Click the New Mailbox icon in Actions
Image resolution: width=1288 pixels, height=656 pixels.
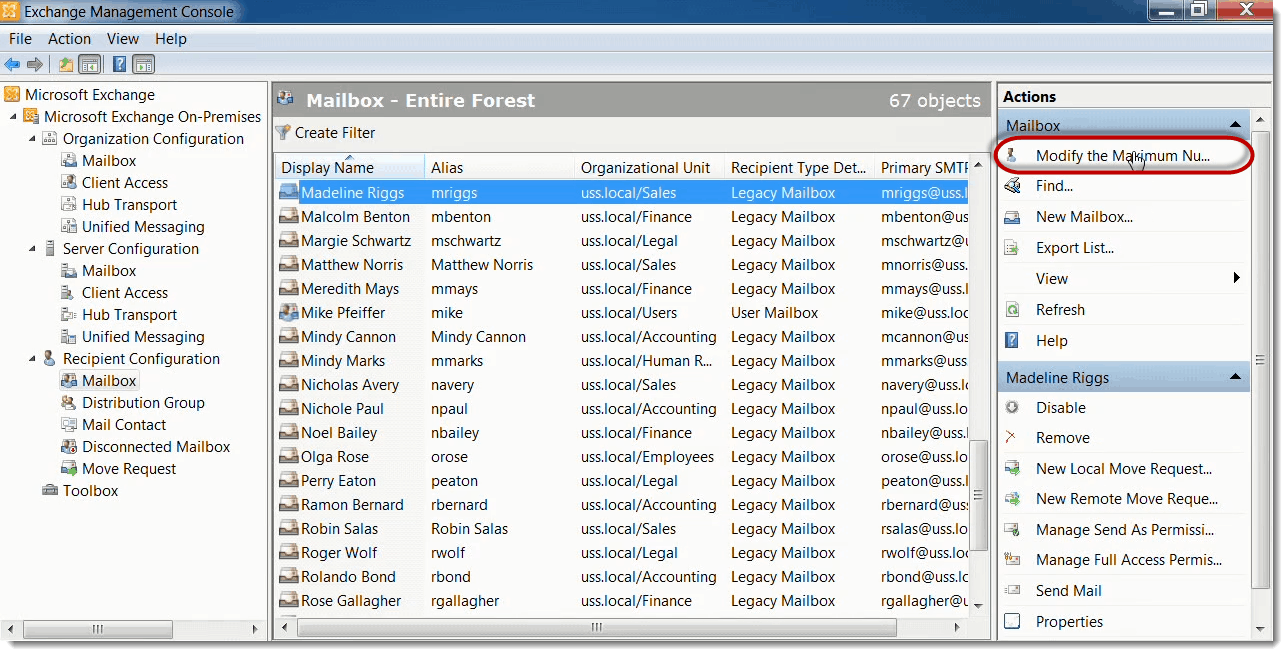click(1013, 217)
